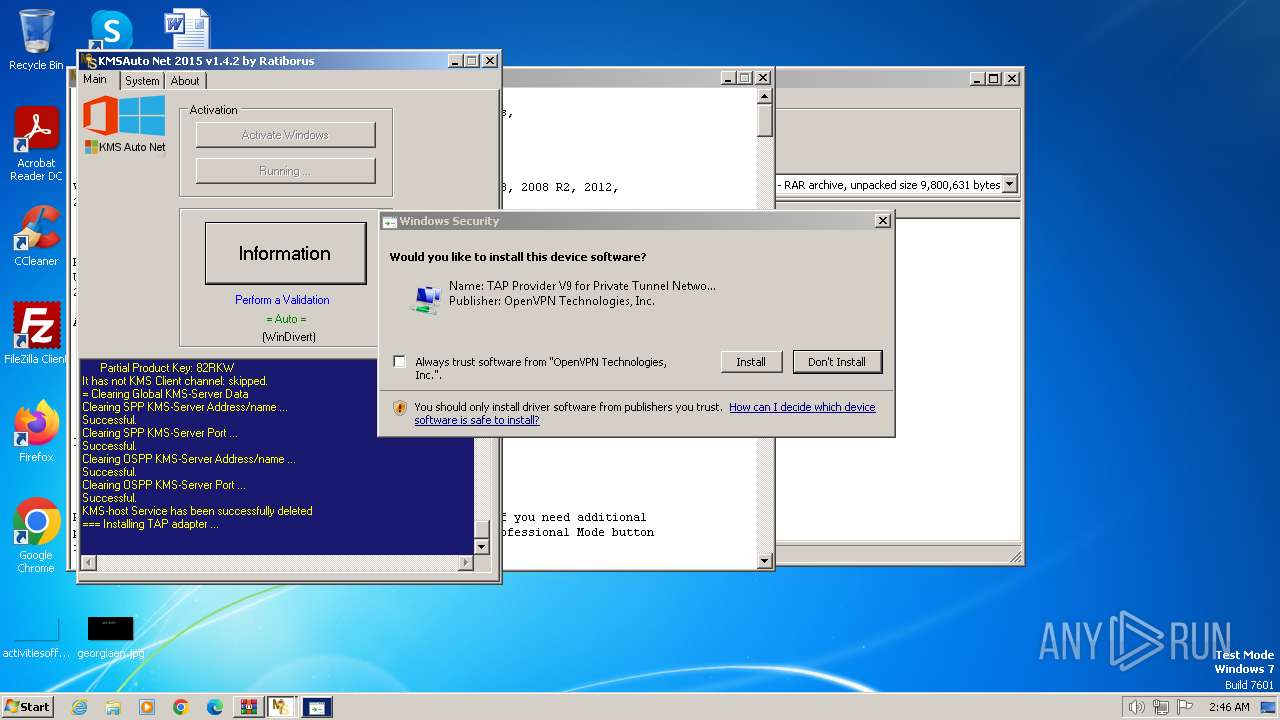Click the down arrow of the KMSAuto log scrollbar
This screenshot has height=720, width=1280.
click(482, 547)
